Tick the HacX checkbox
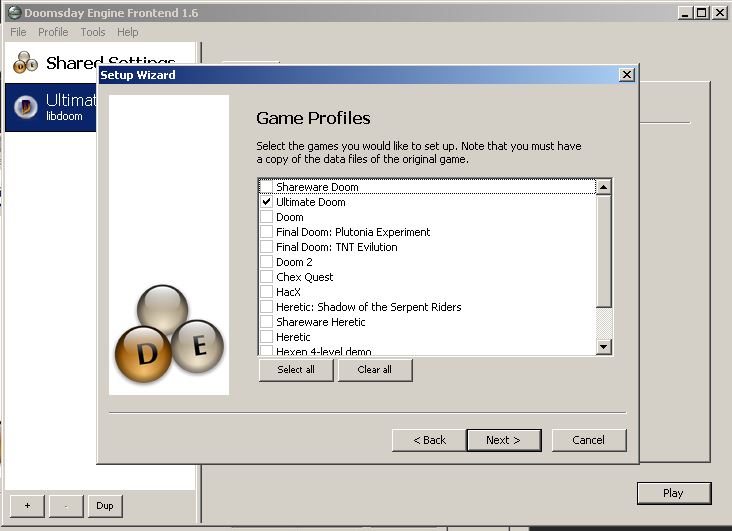The image size is (732, 531). (x=266, y=291)
